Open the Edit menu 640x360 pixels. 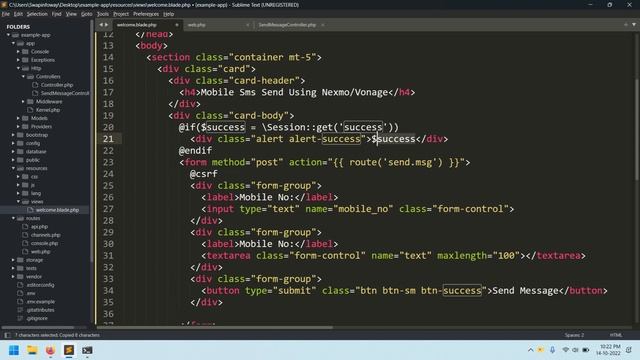(18, 14)
